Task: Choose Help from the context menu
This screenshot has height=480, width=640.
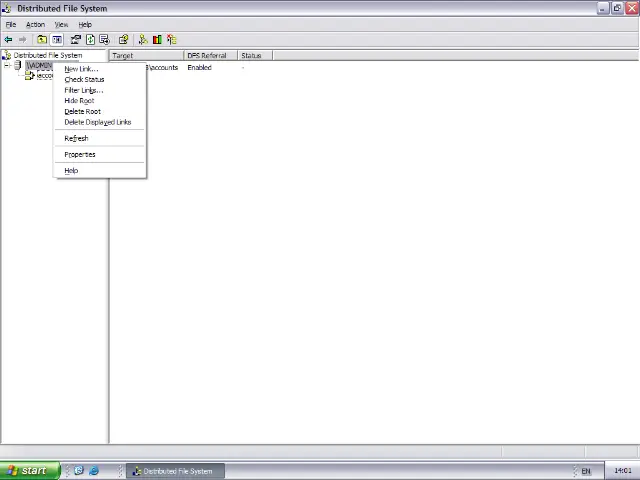Action: point(100,171)
